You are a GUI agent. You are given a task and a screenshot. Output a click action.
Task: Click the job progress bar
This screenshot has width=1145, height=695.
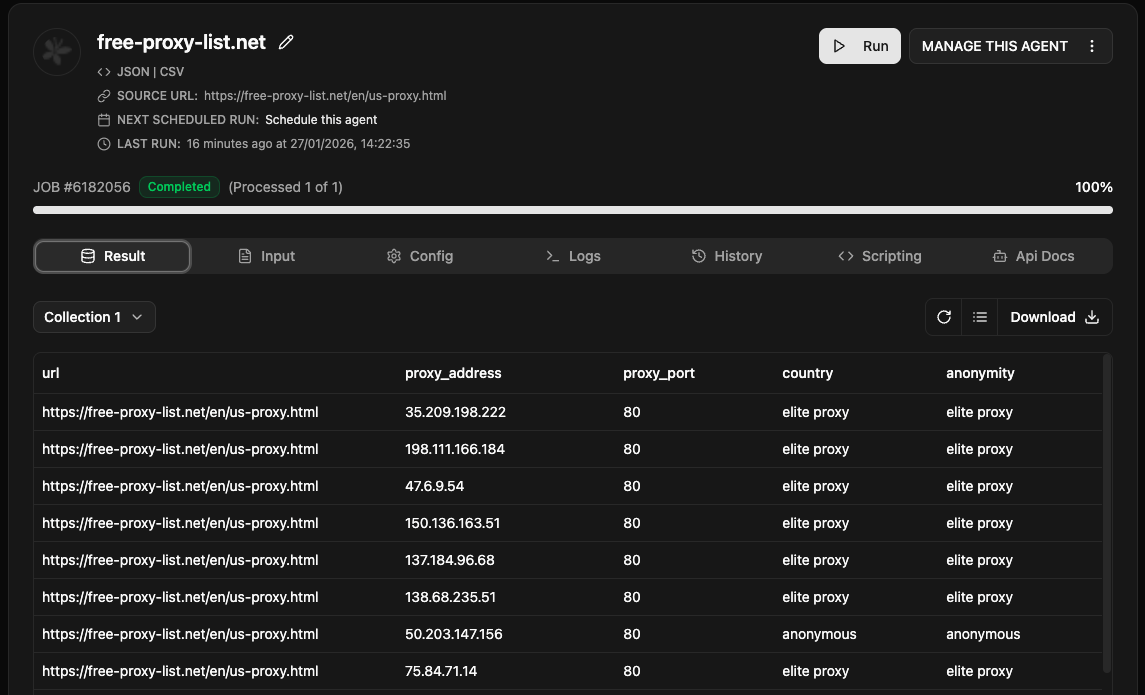(572, 210)
